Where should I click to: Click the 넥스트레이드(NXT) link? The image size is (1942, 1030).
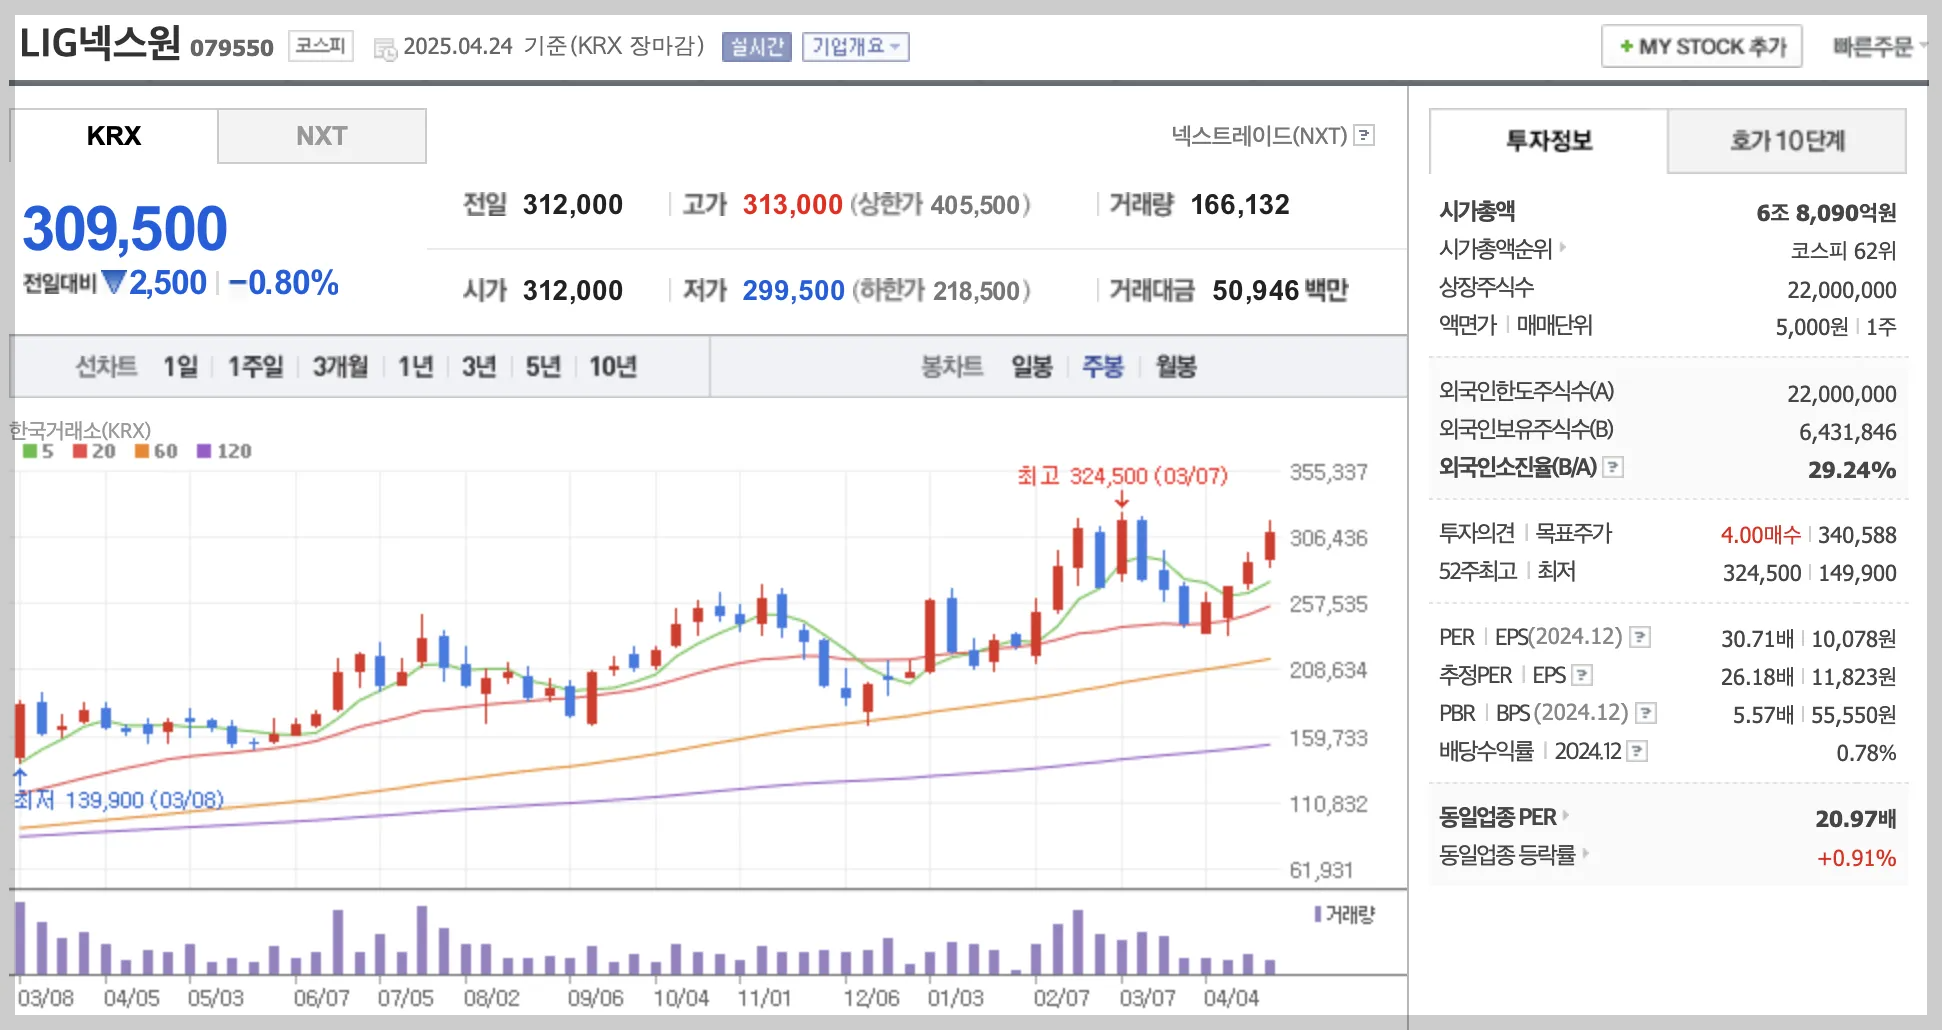click(x=1260, y=135)
